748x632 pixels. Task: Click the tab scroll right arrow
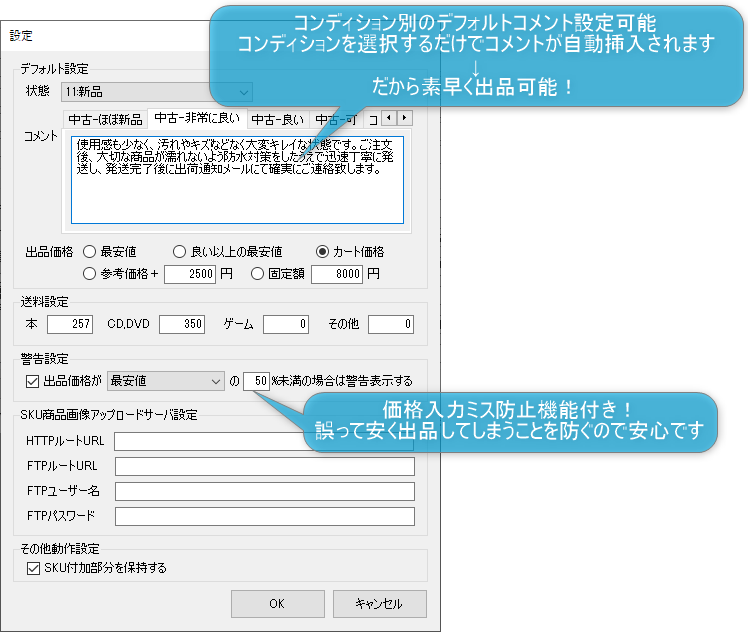pyautogui.click(x=404, y=118)
